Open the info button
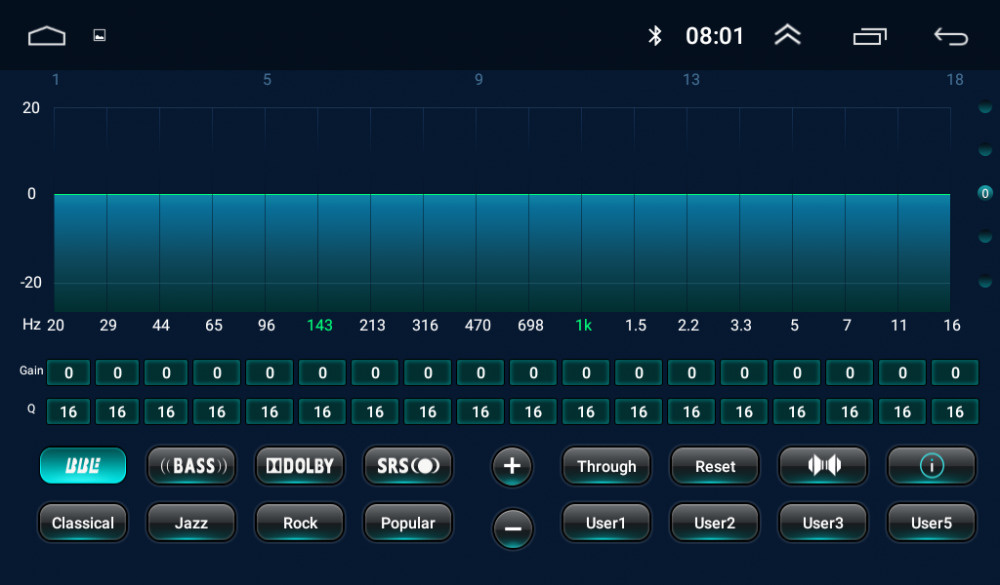The image size is (1000, 585). (x=931, y=466)
